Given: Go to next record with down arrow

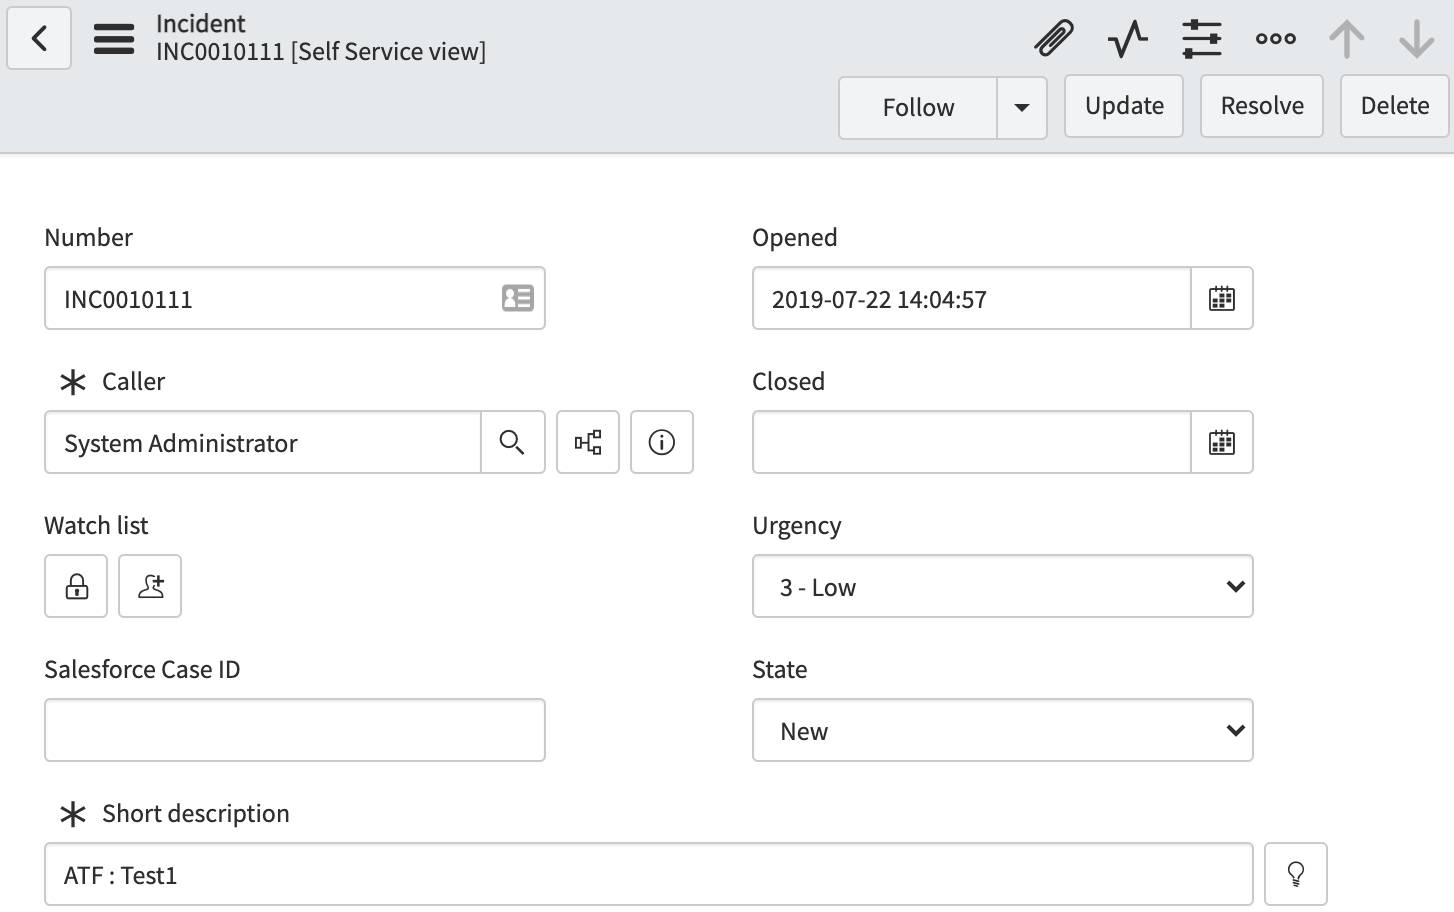Looking at the screenshot, I should coord(1417,39).
